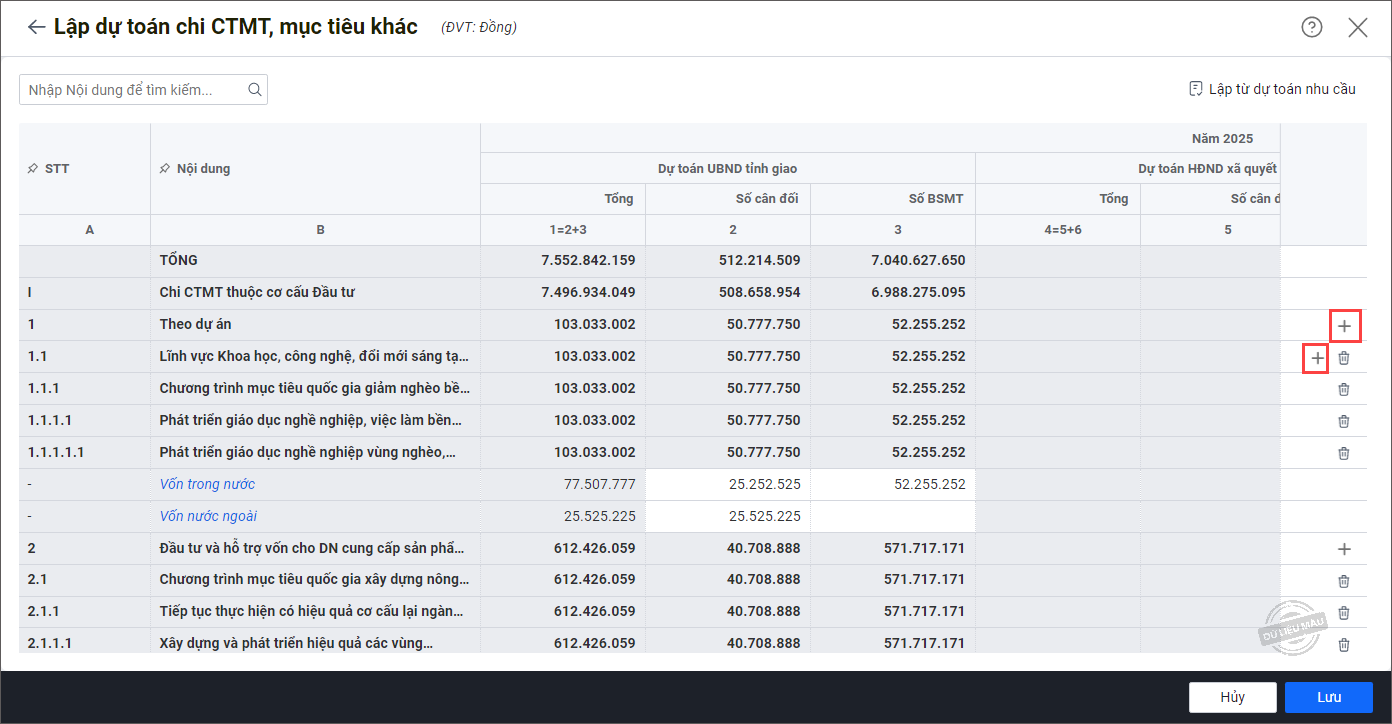Screen dimensions: 1392x724
Task: Delete row 2.1 using trash icon
Action: (1344, 581)
